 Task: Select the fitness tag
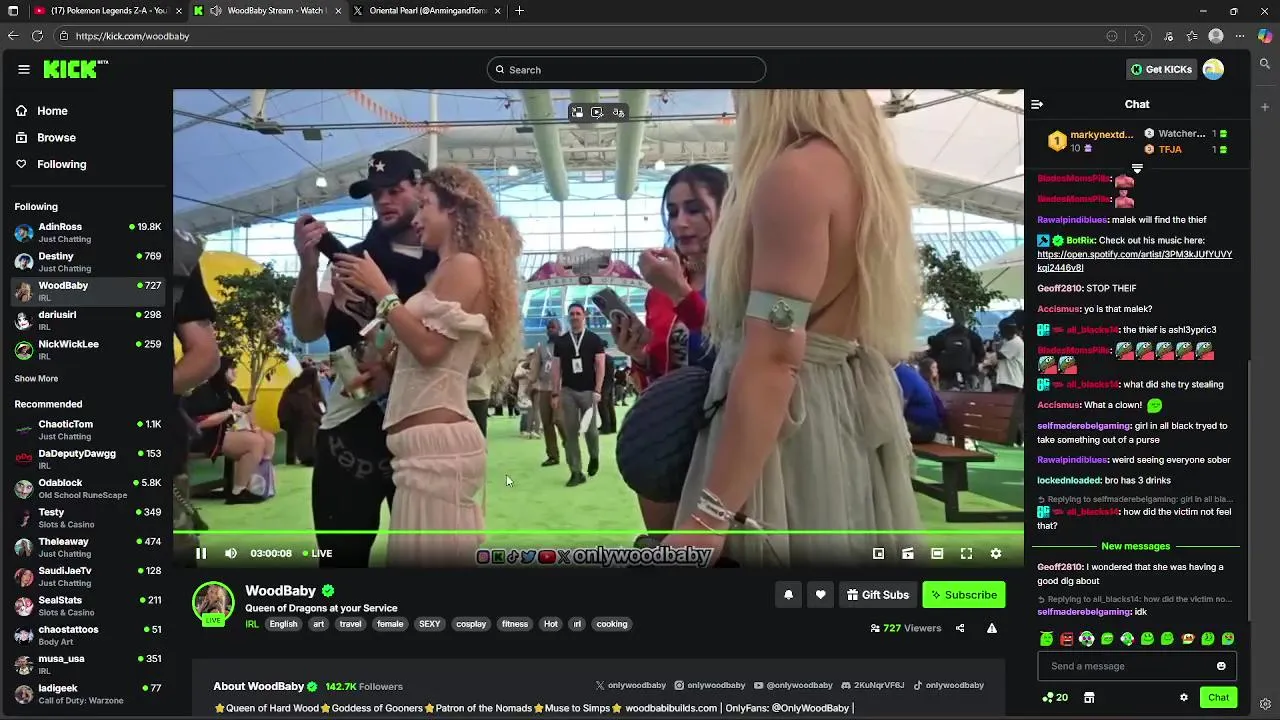[515, 624]
